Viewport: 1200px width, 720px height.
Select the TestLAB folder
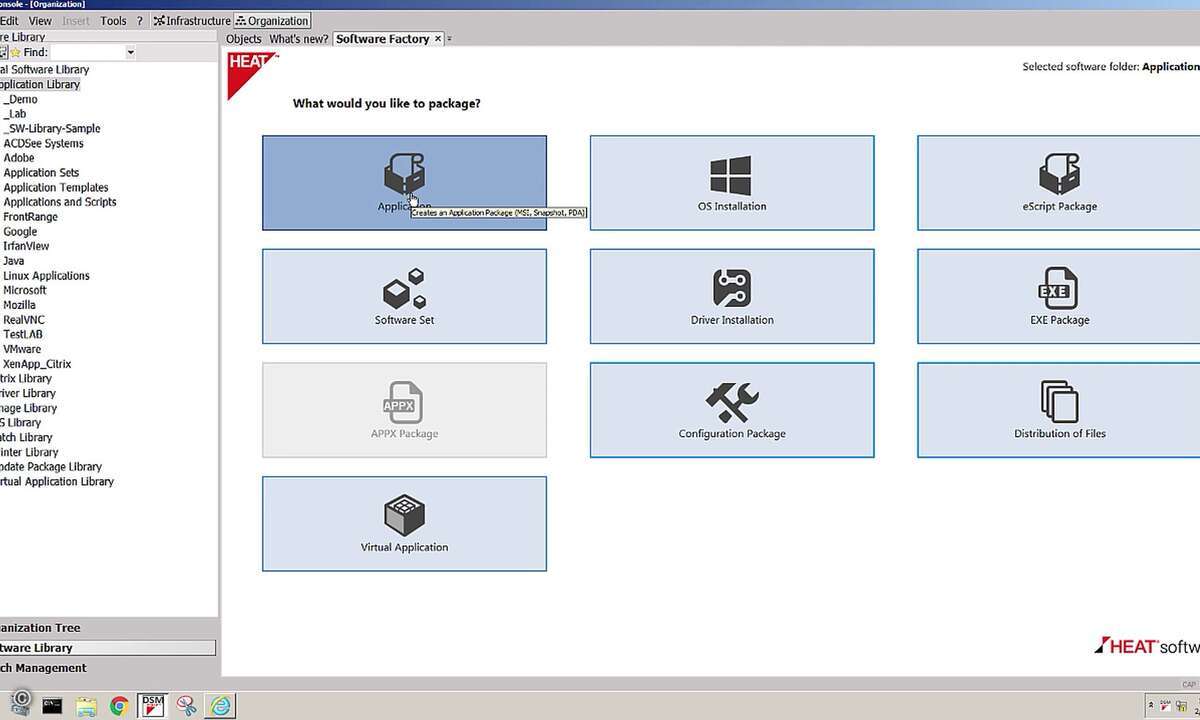pos(23,334)
